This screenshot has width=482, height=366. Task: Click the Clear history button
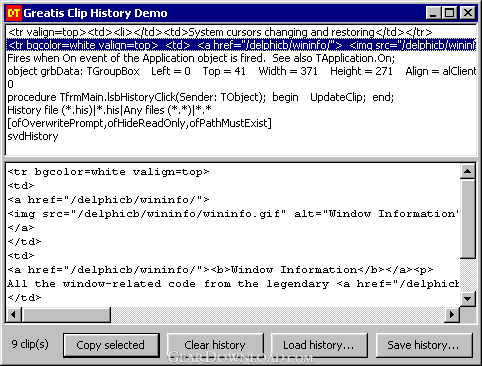point(215,345)
